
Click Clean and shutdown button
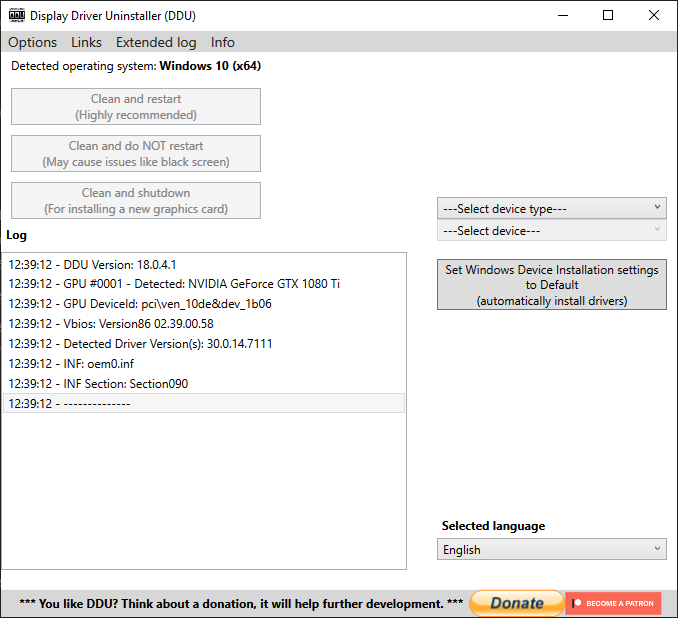coord(136,201)
